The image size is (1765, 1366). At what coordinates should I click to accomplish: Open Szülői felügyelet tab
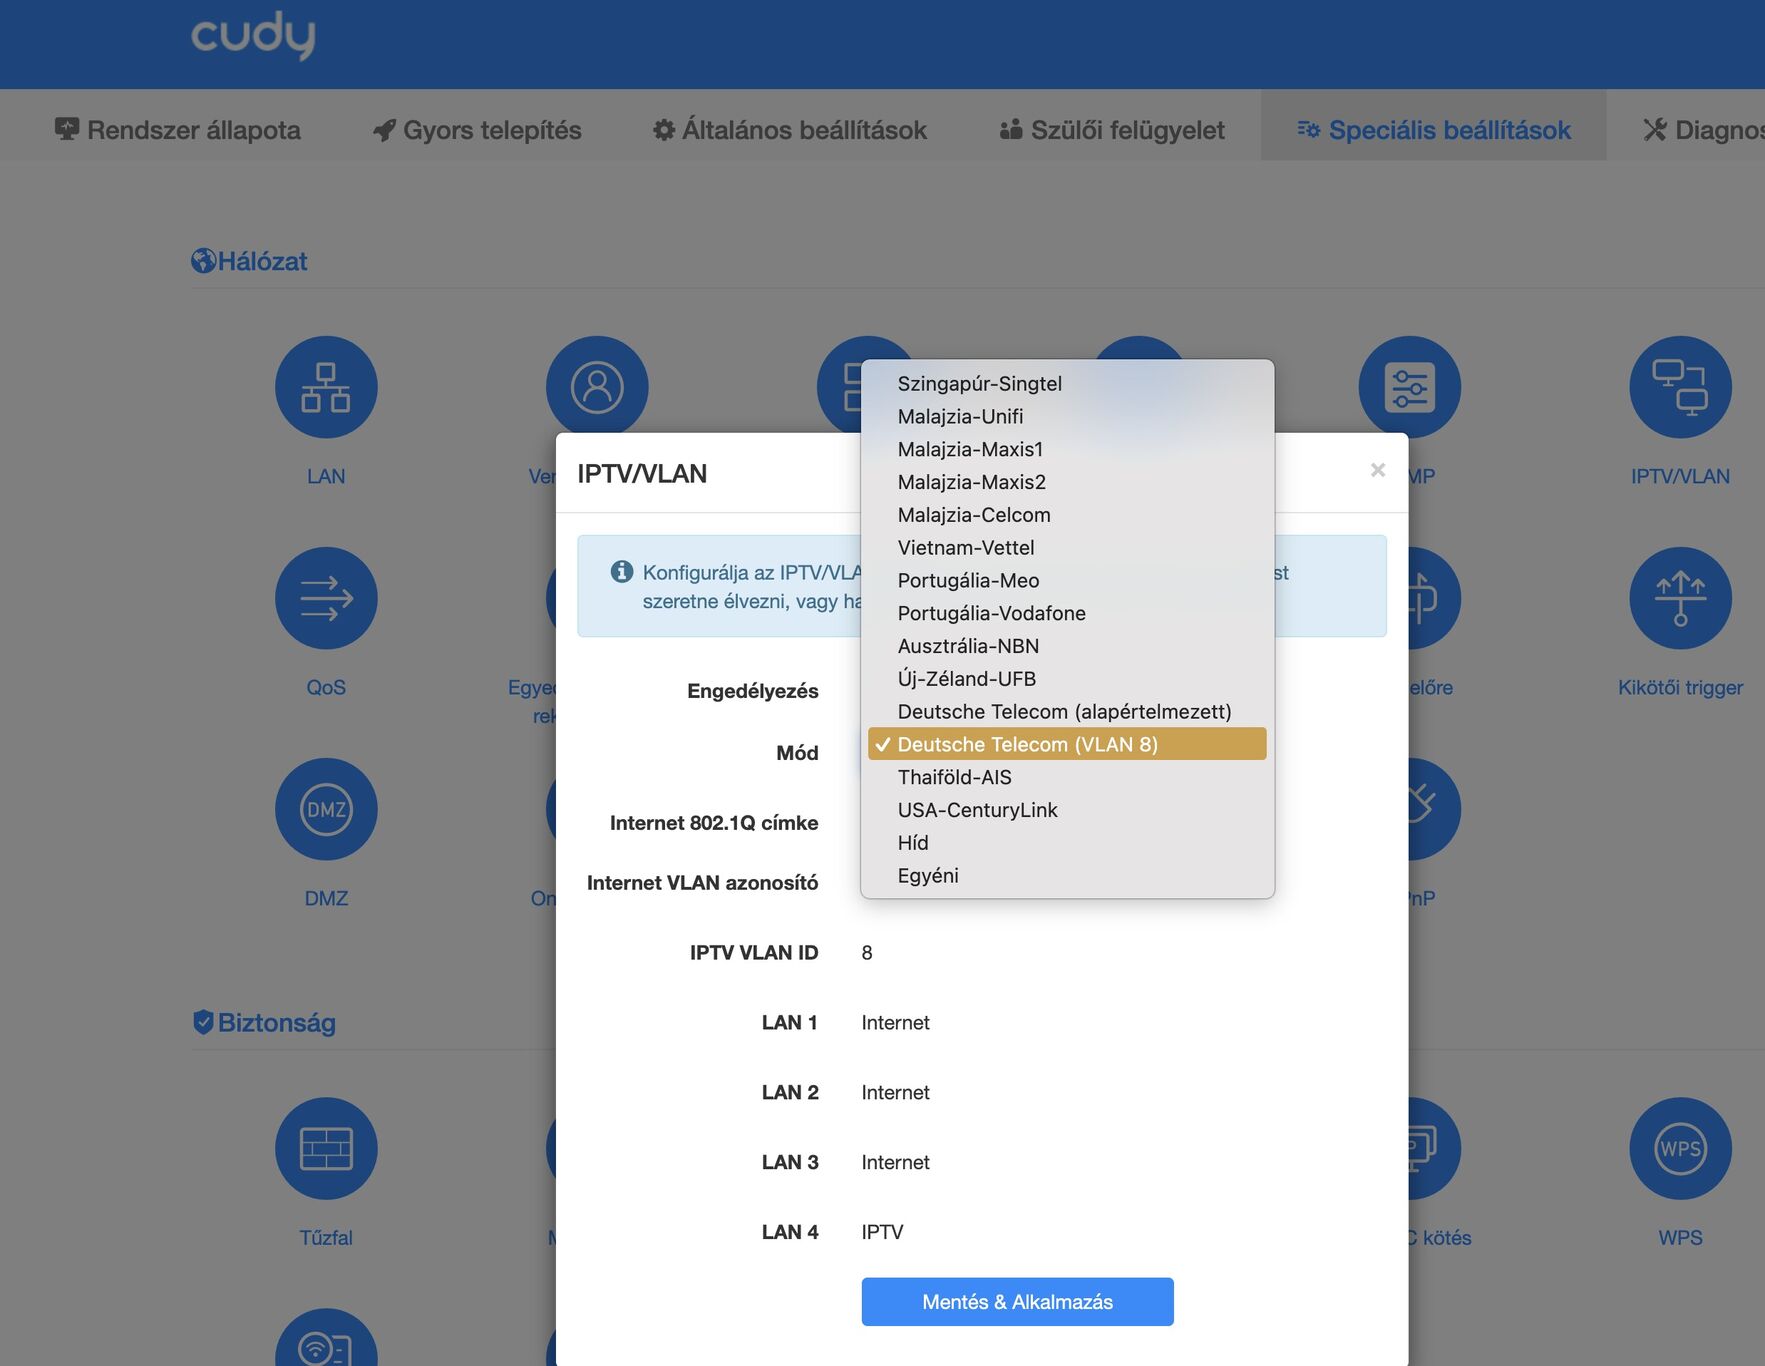[1112, 130]
